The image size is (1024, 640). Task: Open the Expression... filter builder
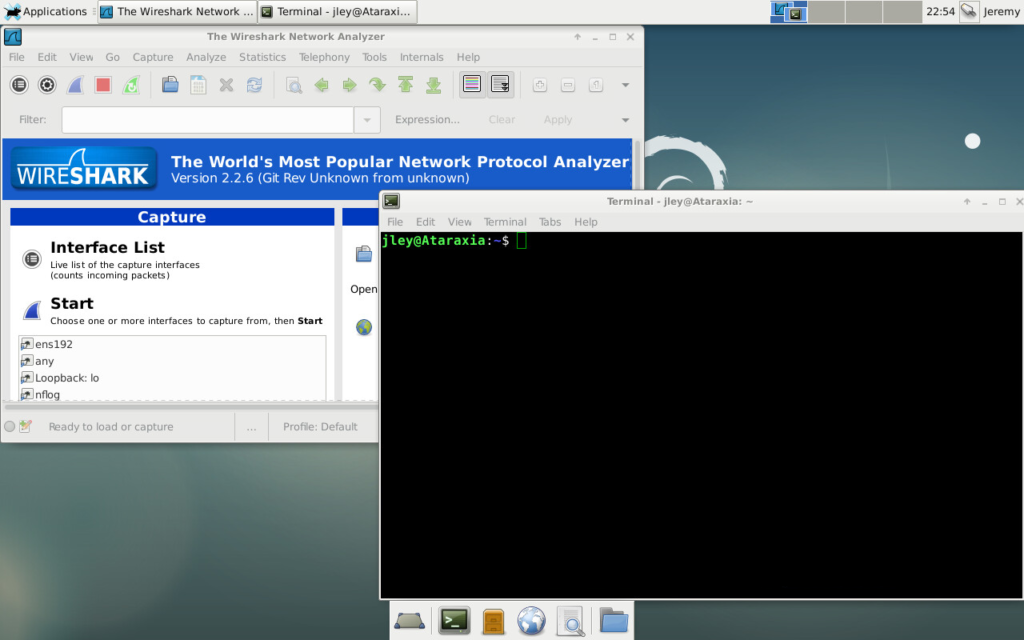427,120
